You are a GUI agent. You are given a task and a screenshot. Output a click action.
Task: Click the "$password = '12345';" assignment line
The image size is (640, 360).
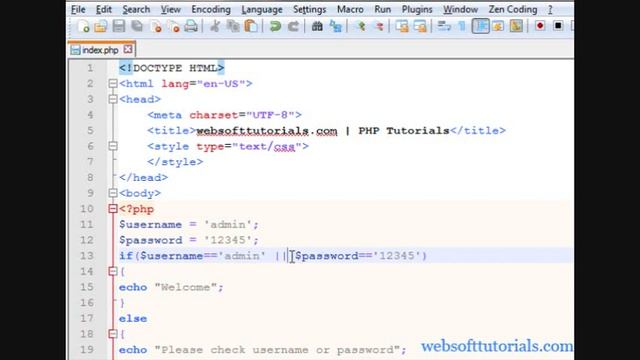(x=189, y=240)
